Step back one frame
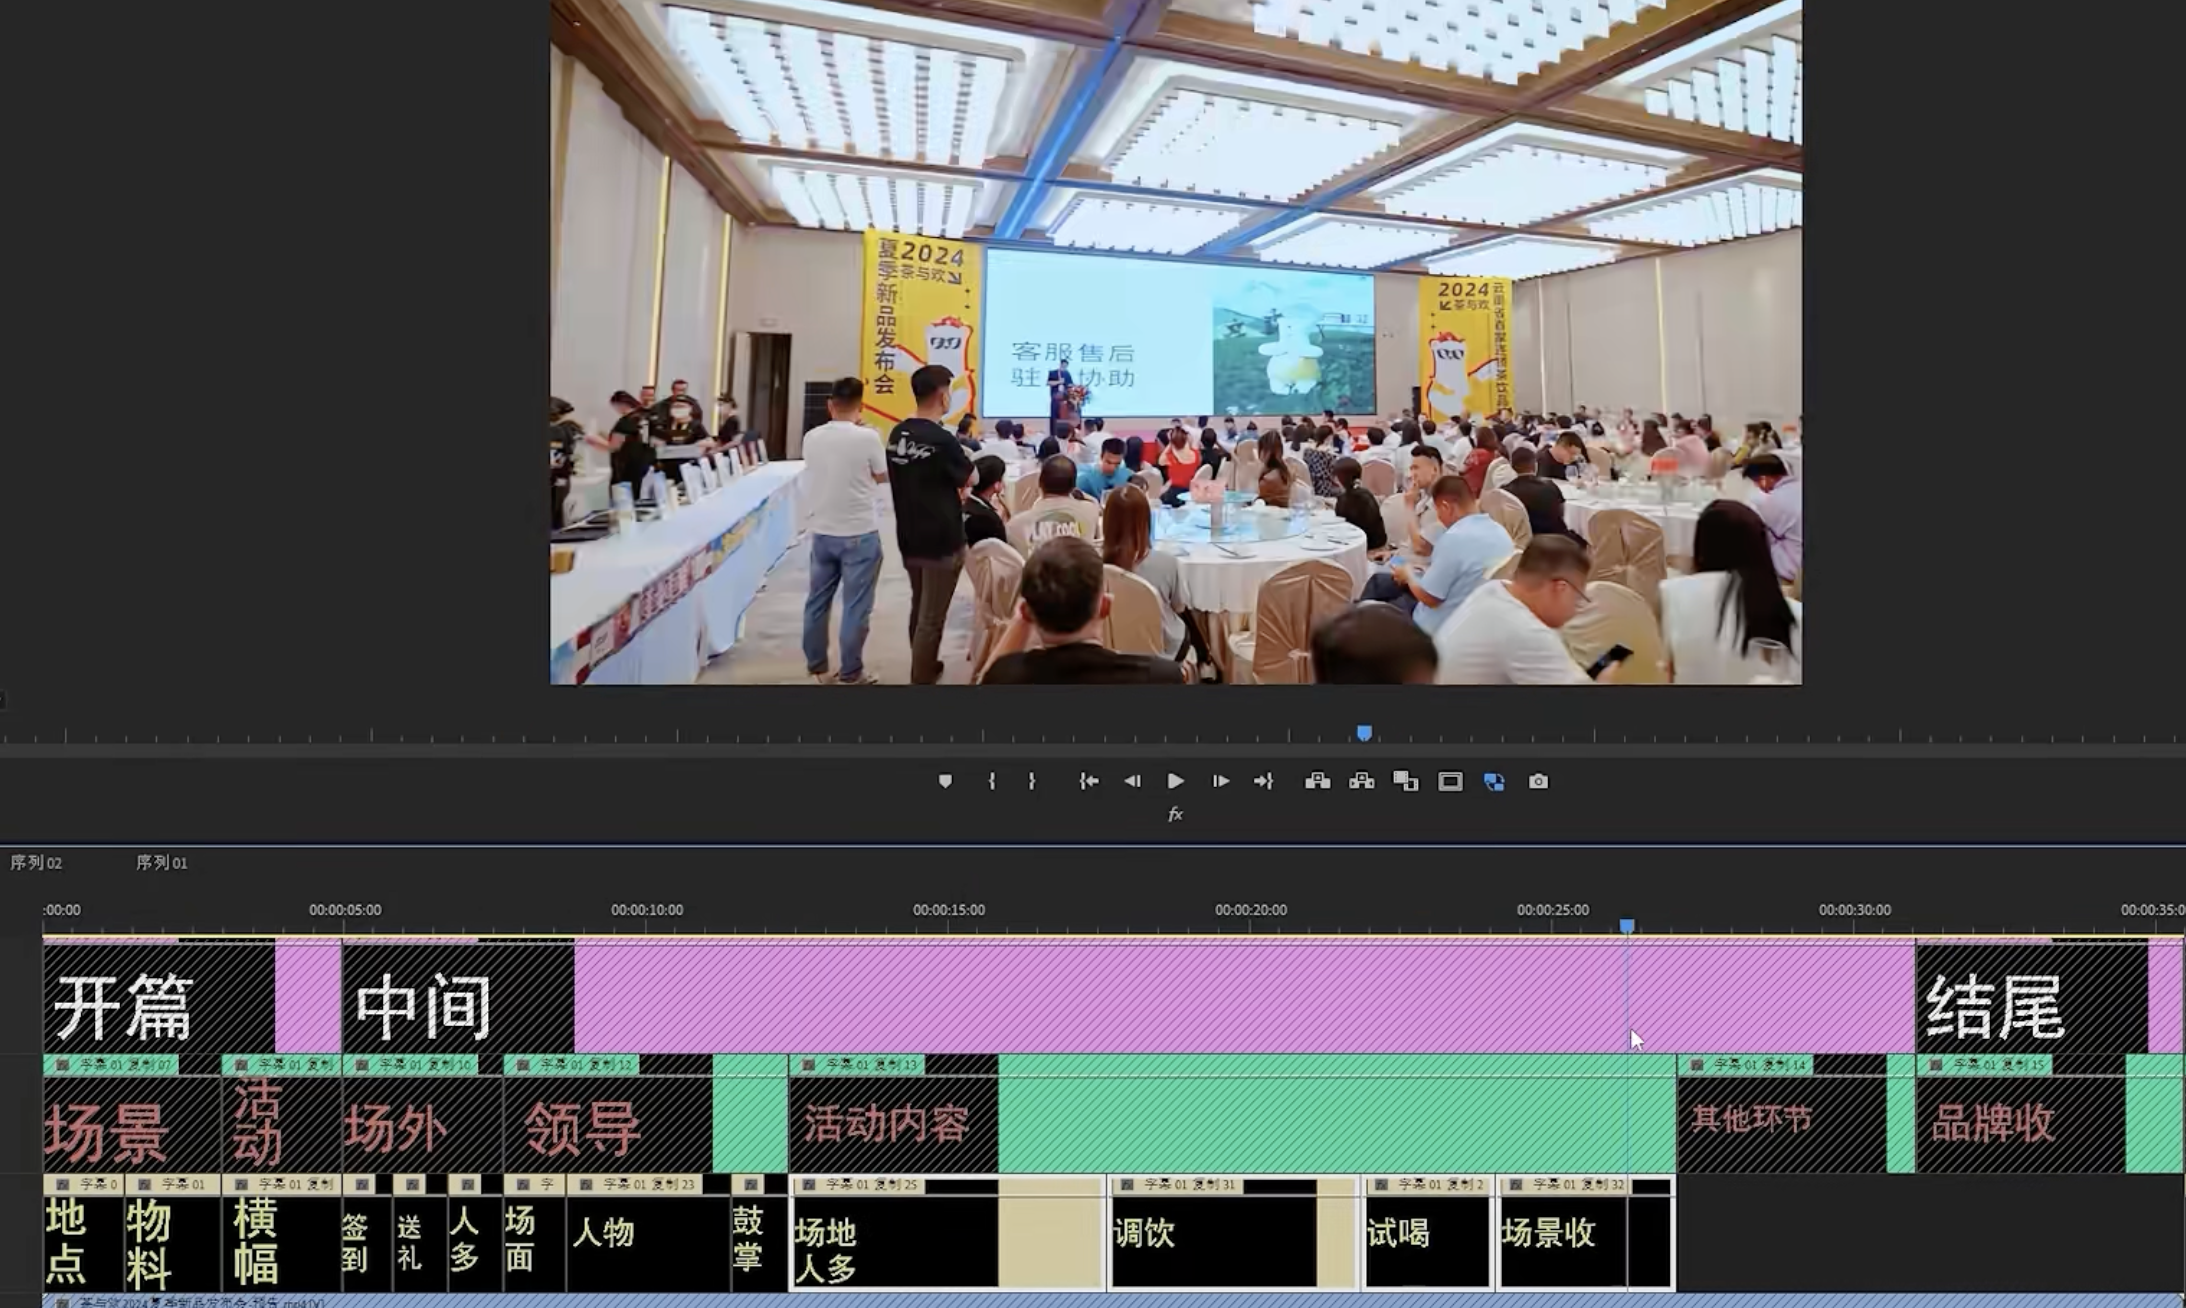Screen dimensions: 2186x1308 [x=1132, y=781]
